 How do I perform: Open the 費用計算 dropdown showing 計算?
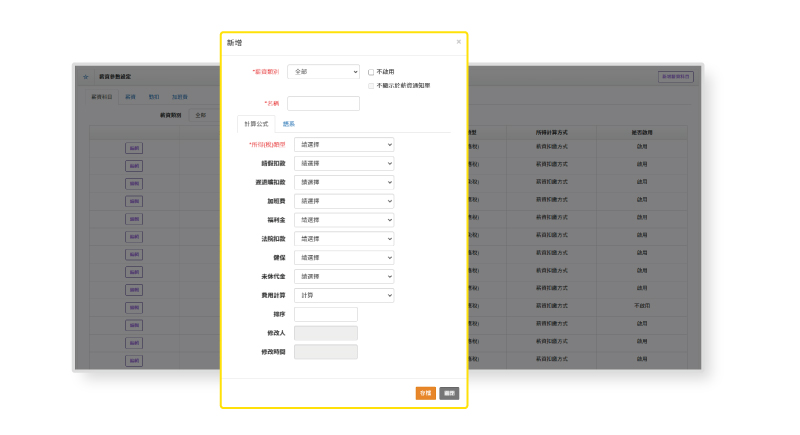coord(344,295)
